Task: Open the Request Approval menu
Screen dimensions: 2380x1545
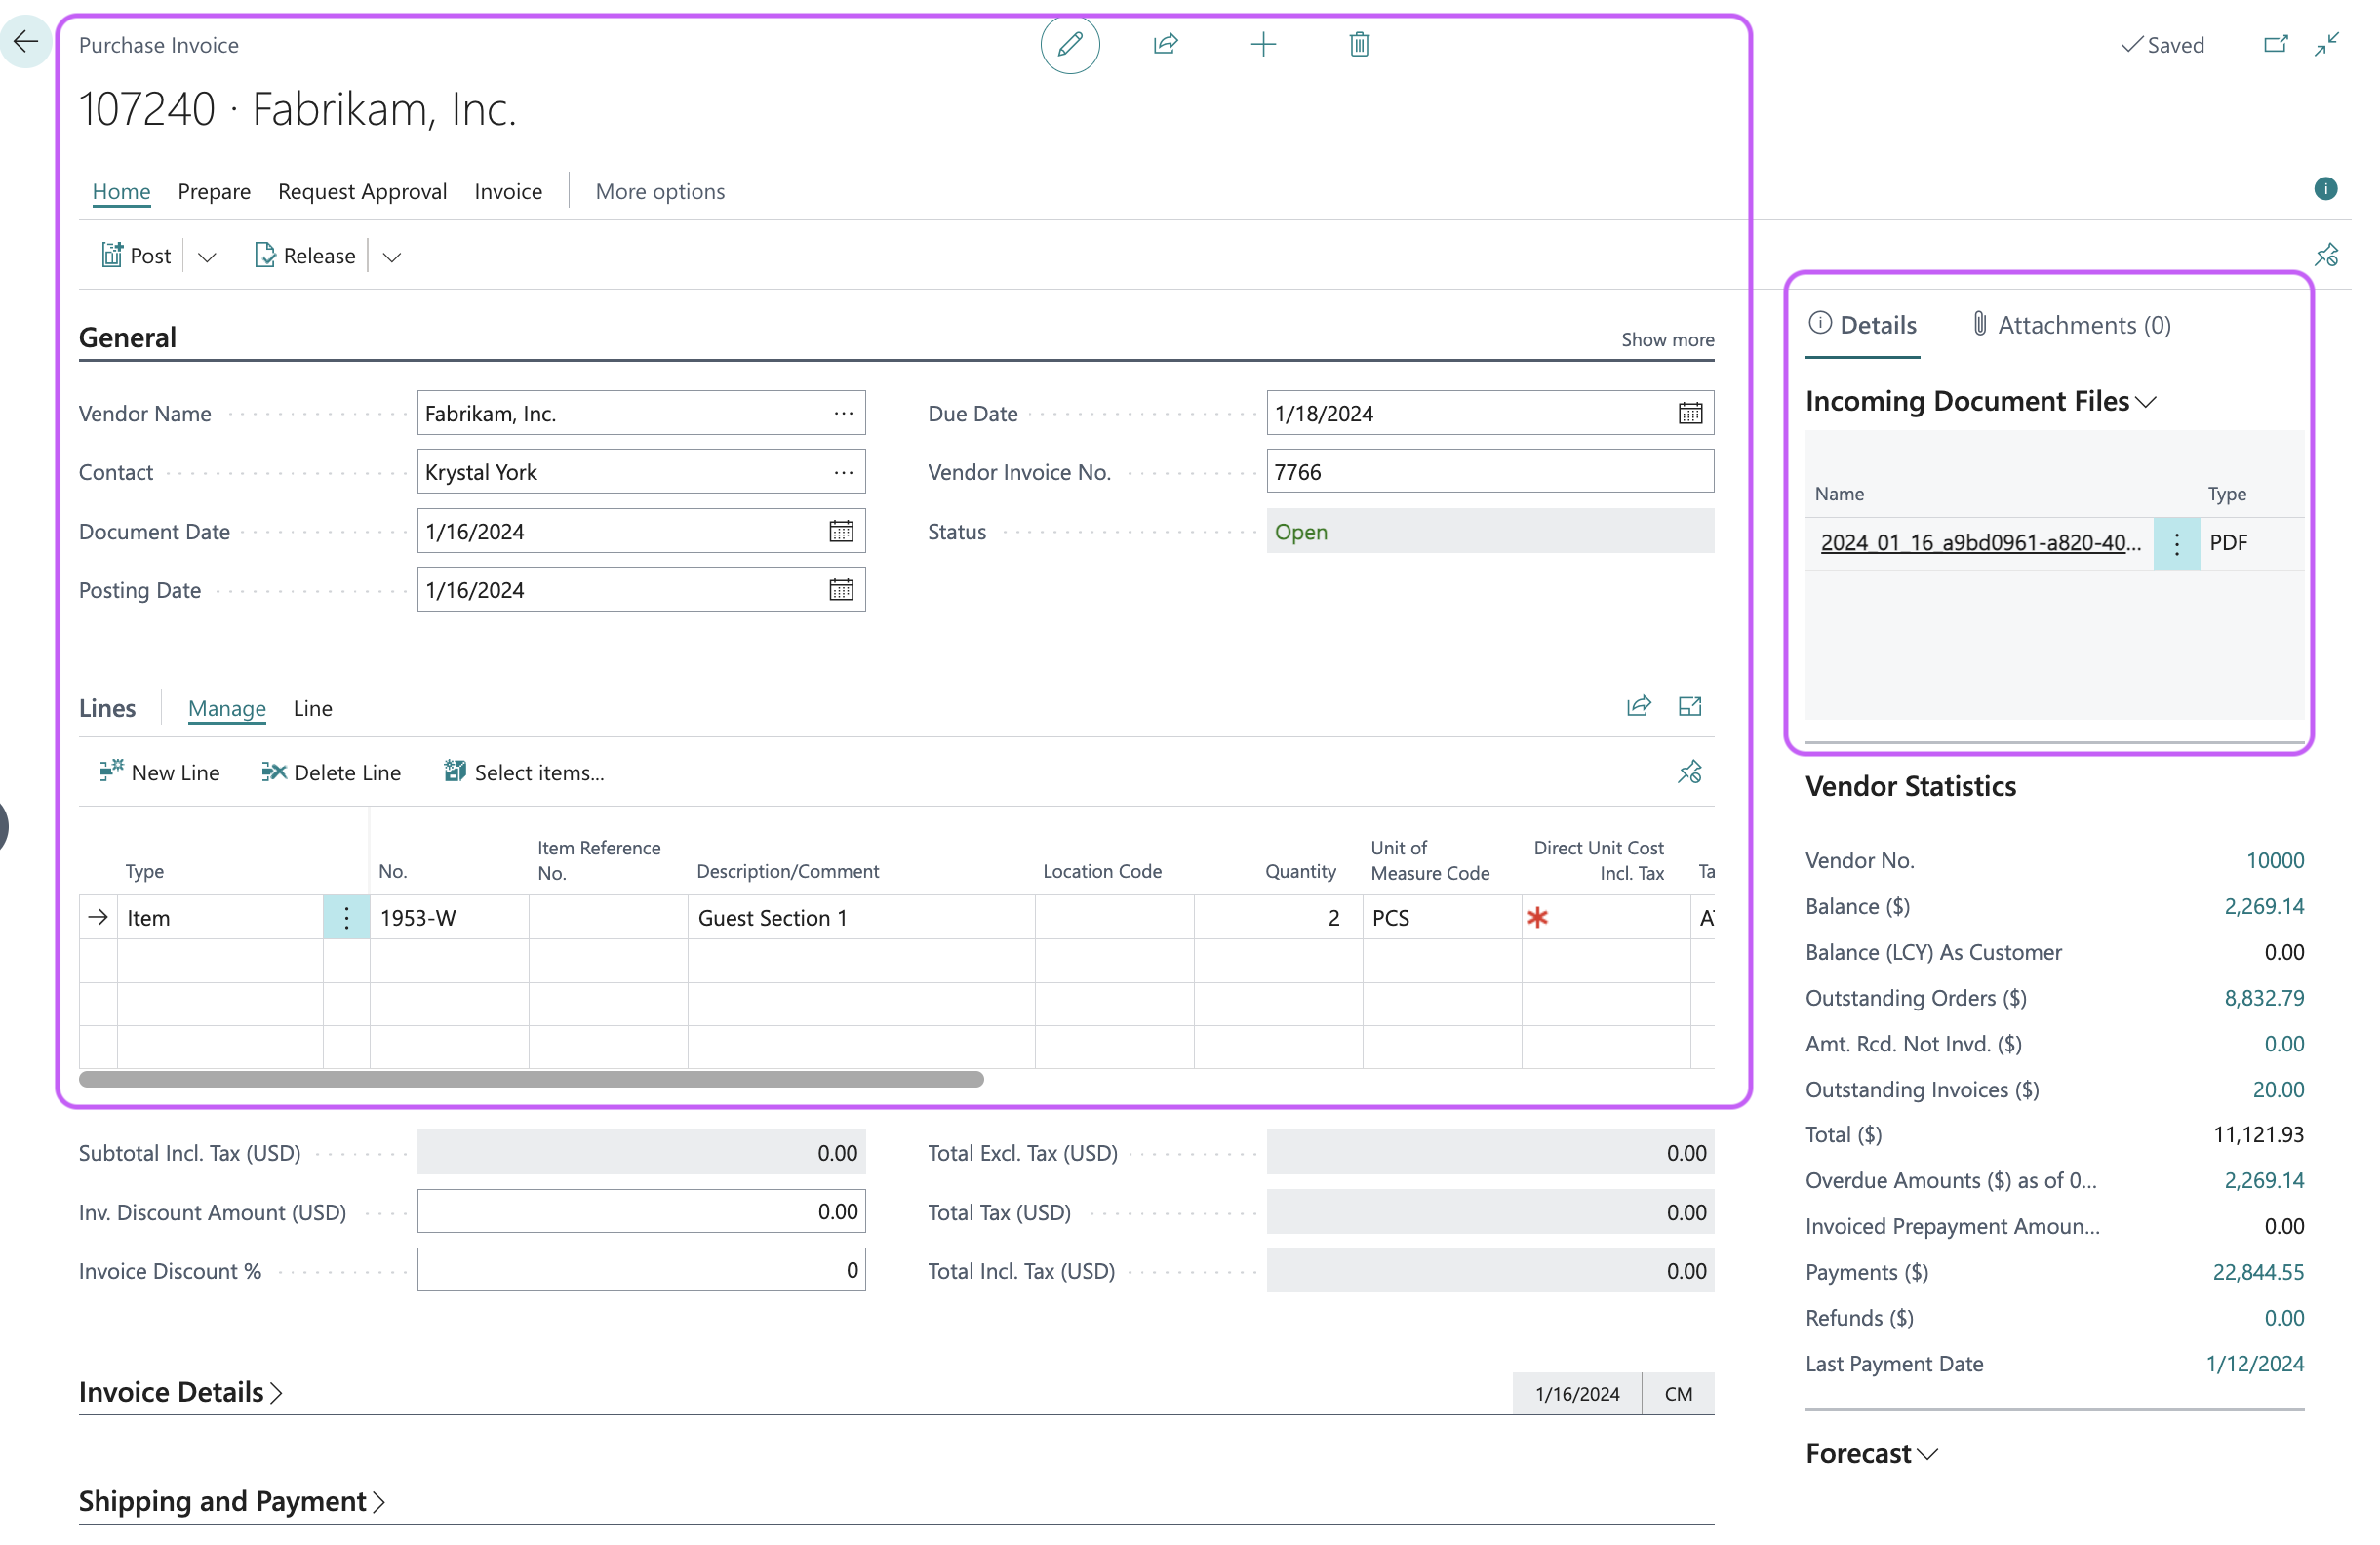Action: point(362,191)
